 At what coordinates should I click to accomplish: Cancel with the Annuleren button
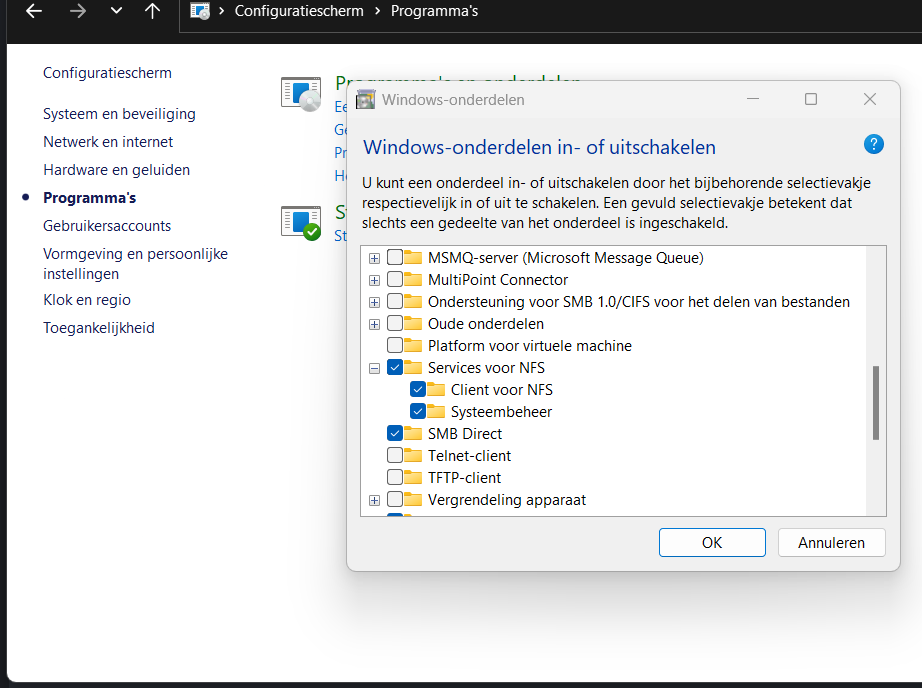(831, 542)
